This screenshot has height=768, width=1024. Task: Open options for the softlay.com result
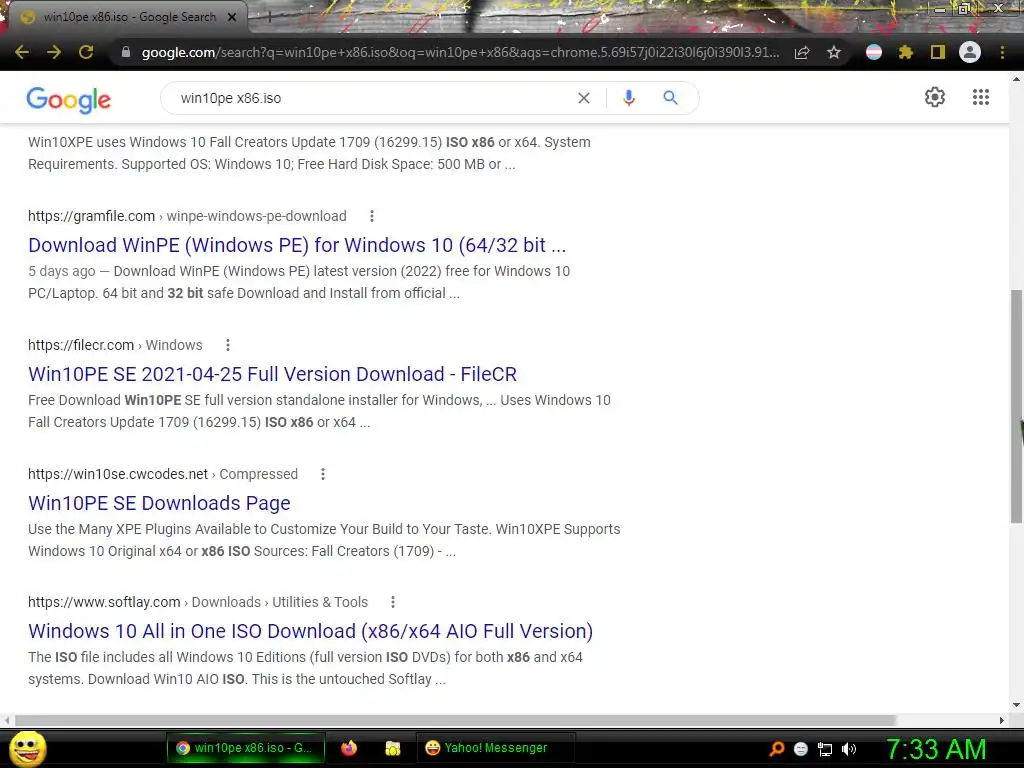(392, 602)
